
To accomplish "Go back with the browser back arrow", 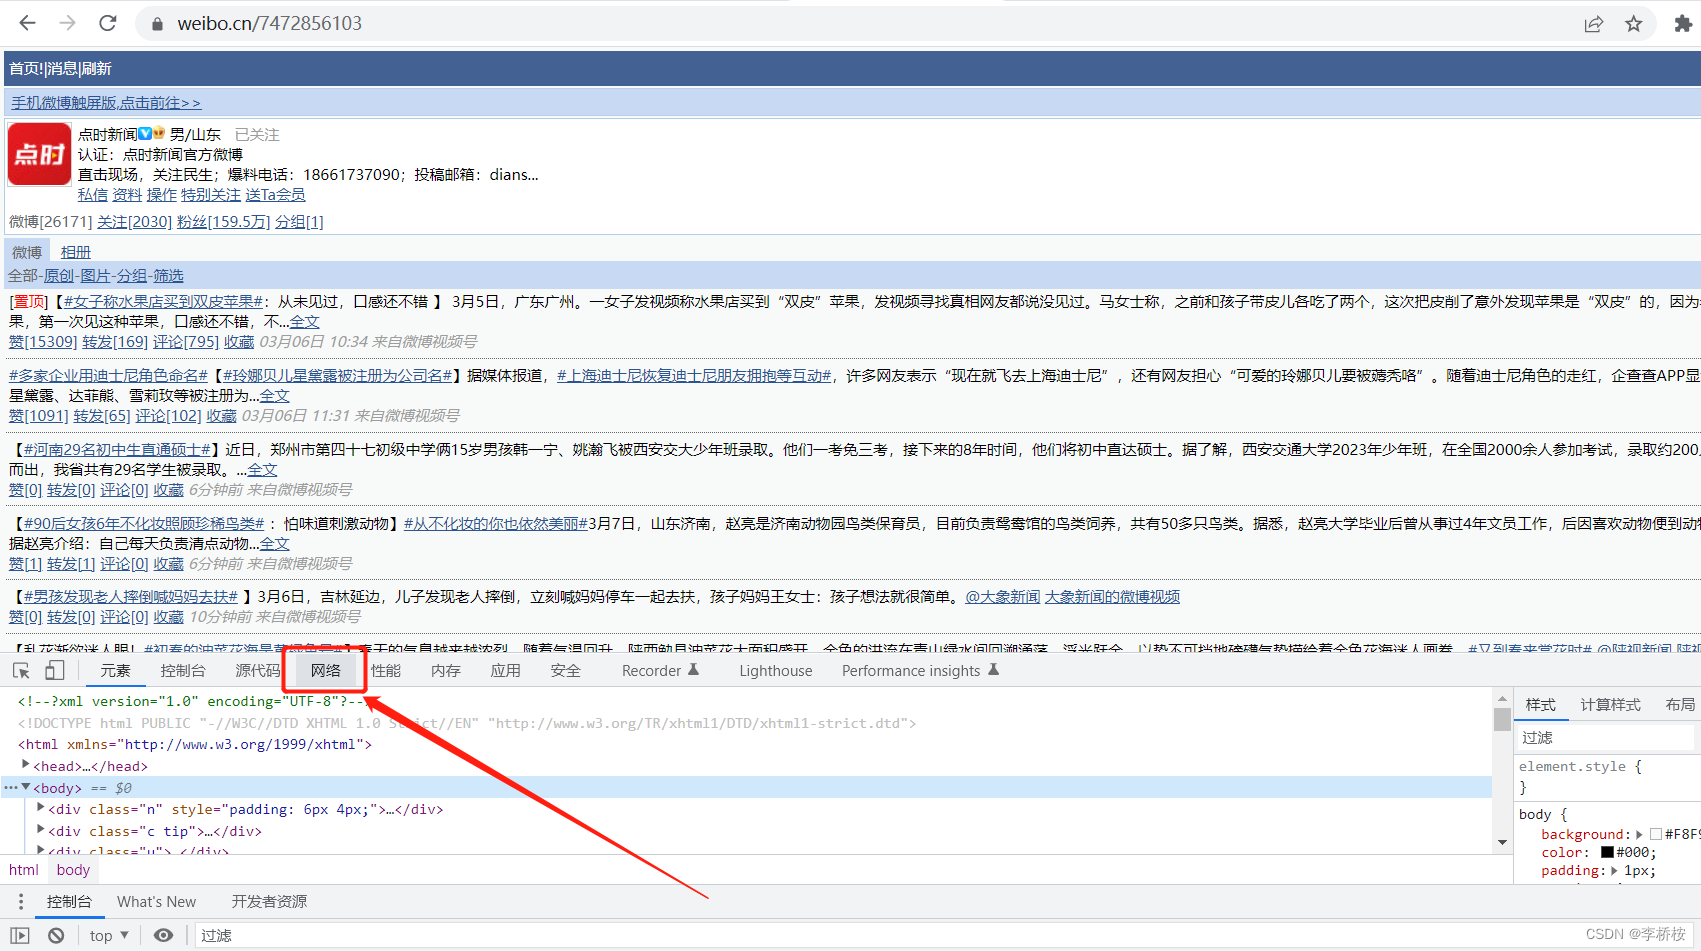I will click(x=27, y=23).
